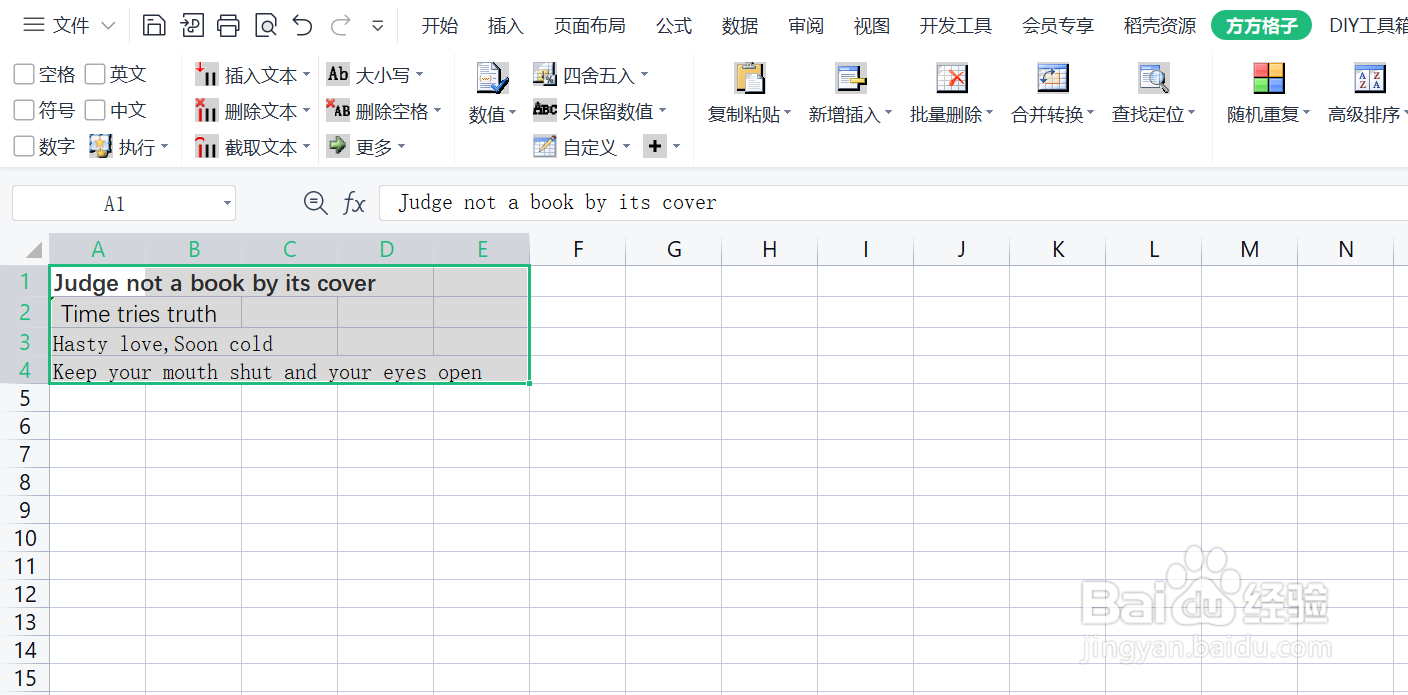Click the 执行 (Execute) icon

tap(100, 146)
